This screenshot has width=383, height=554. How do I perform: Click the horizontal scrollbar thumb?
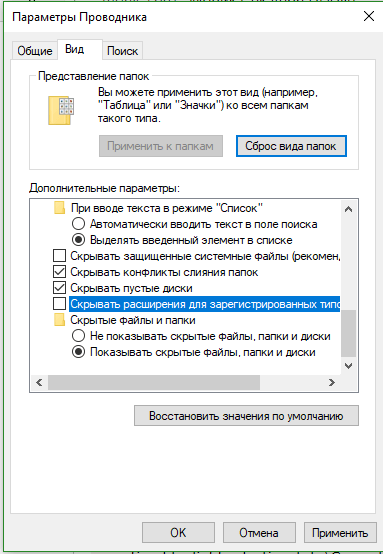tap(154, 382)
